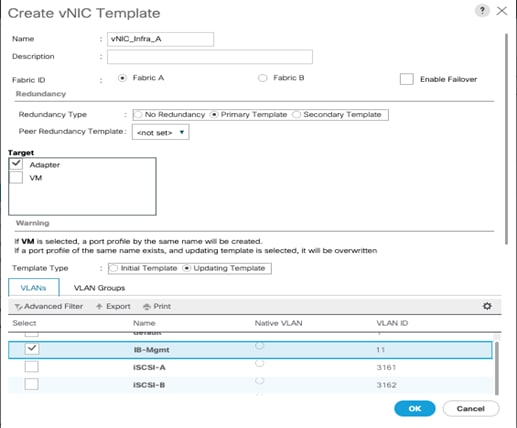This screenshot has width=517, height=428.
Task: Select Updating Template type
Action: point(187,268)
